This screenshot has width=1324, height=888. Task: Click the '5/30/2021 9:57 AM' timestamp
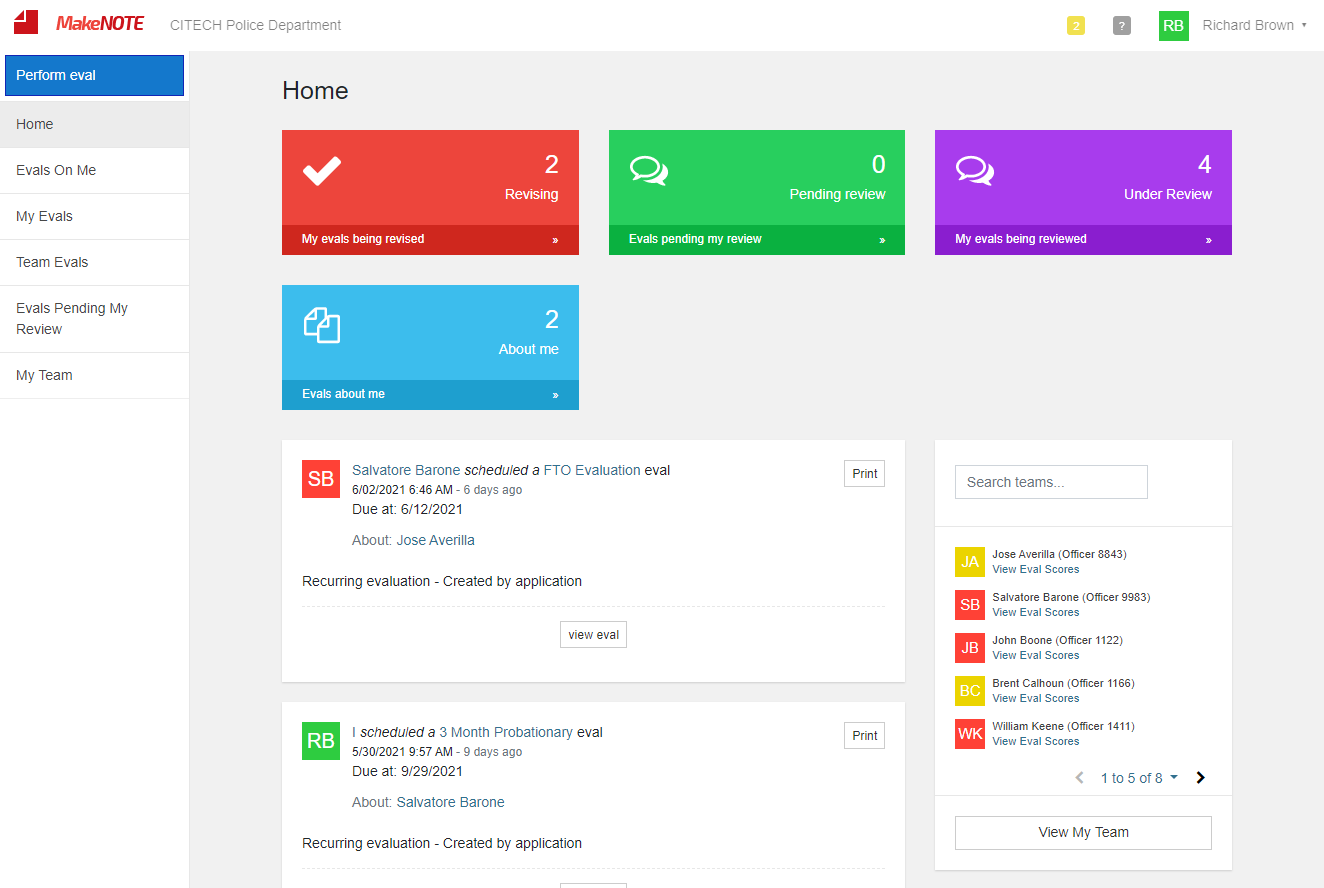[402, 752]
